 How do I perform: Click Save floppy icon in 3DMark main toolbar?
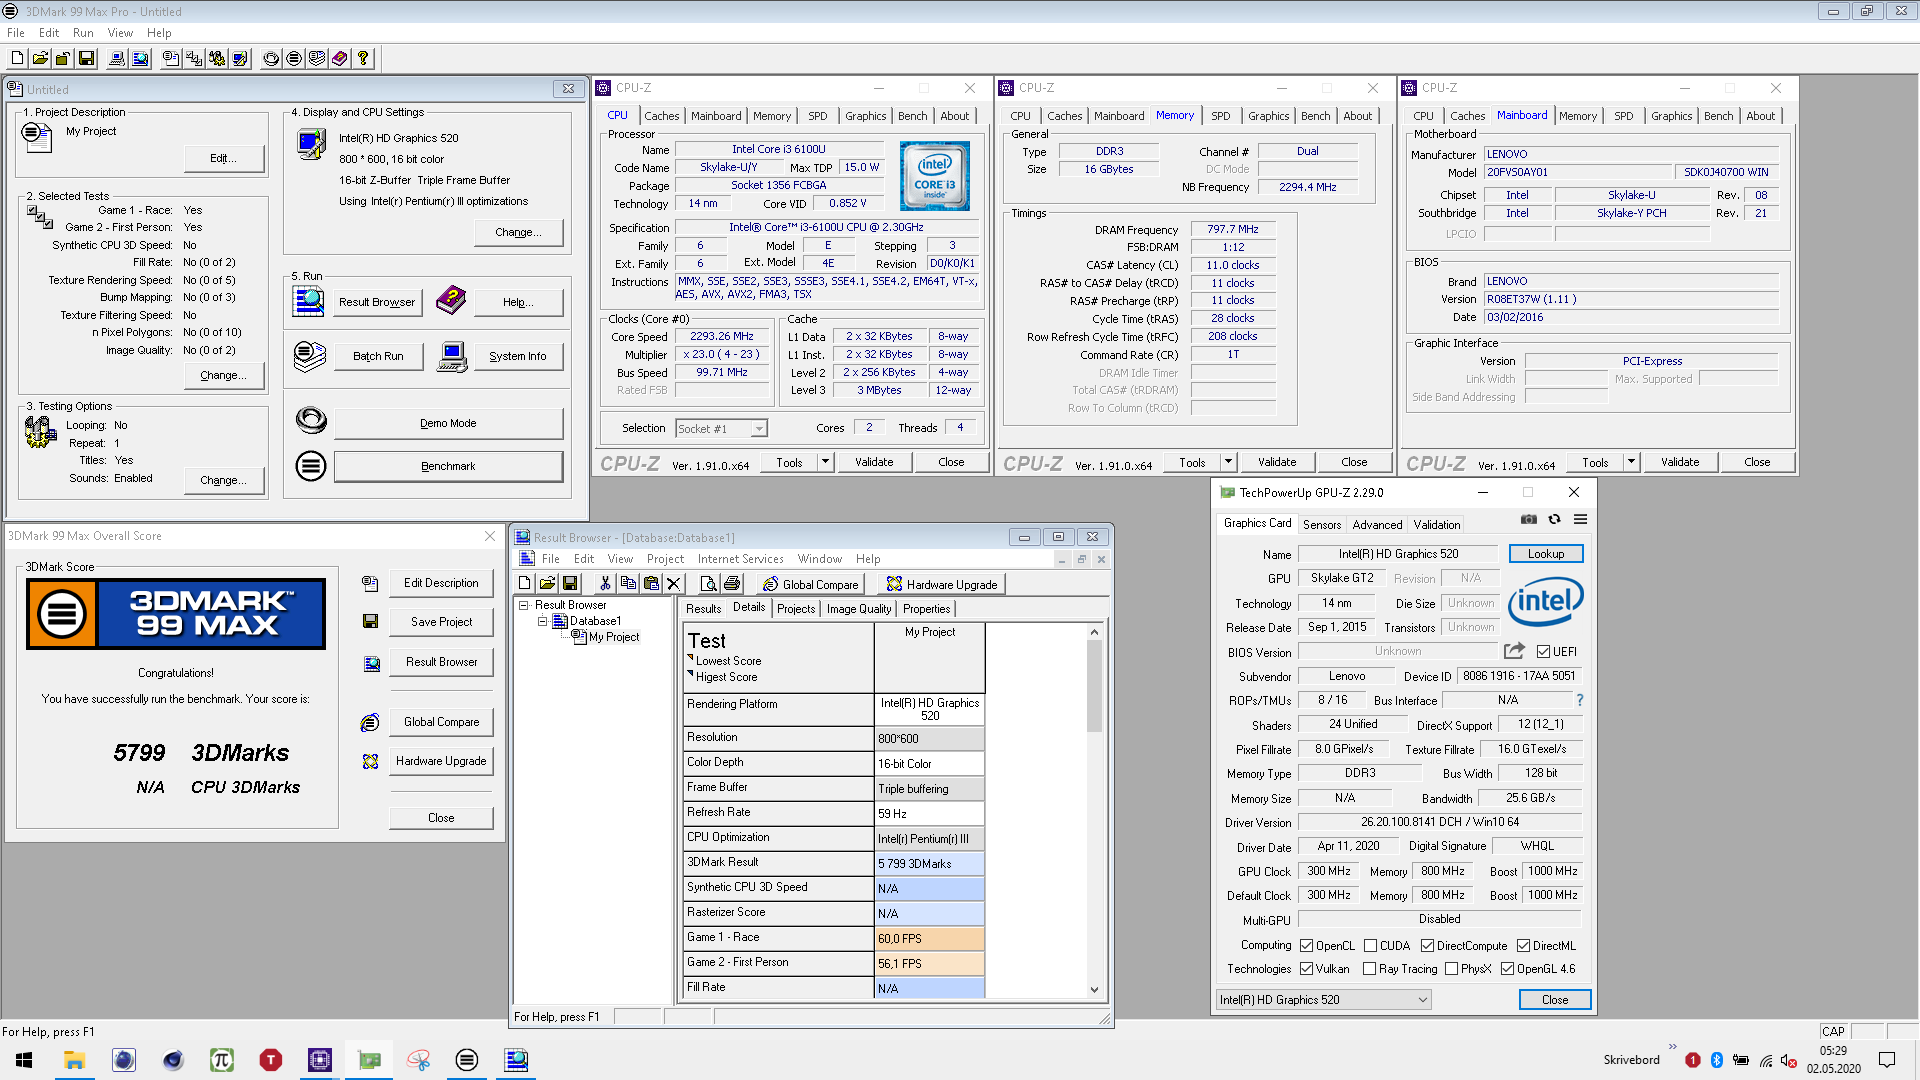(x=87, y=59)
